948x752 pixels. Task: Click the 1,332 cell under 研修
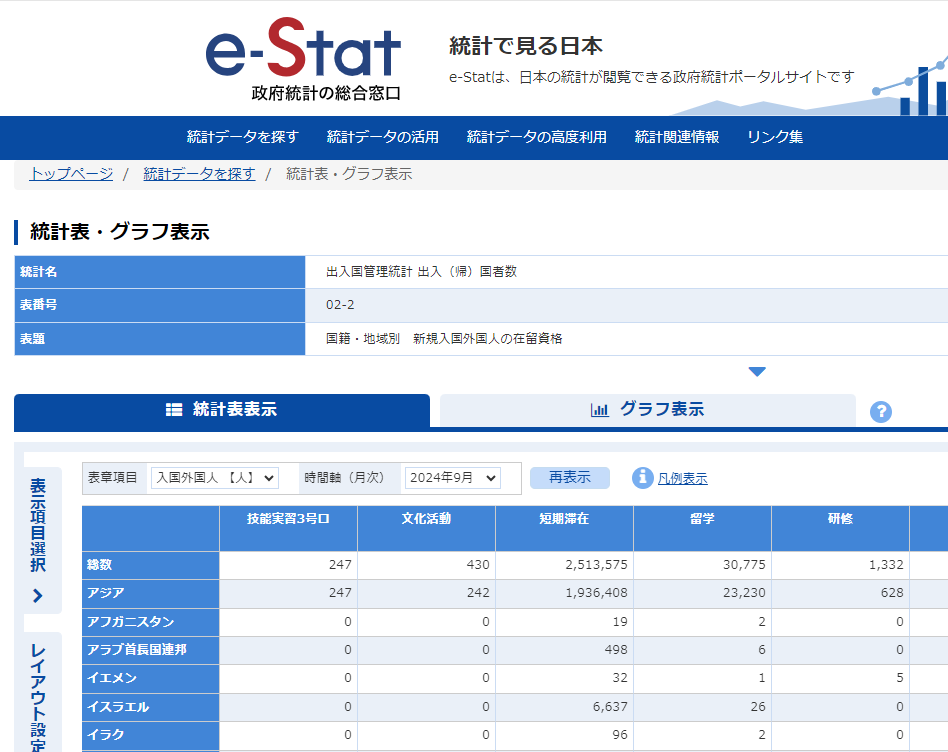coord(840,565)
